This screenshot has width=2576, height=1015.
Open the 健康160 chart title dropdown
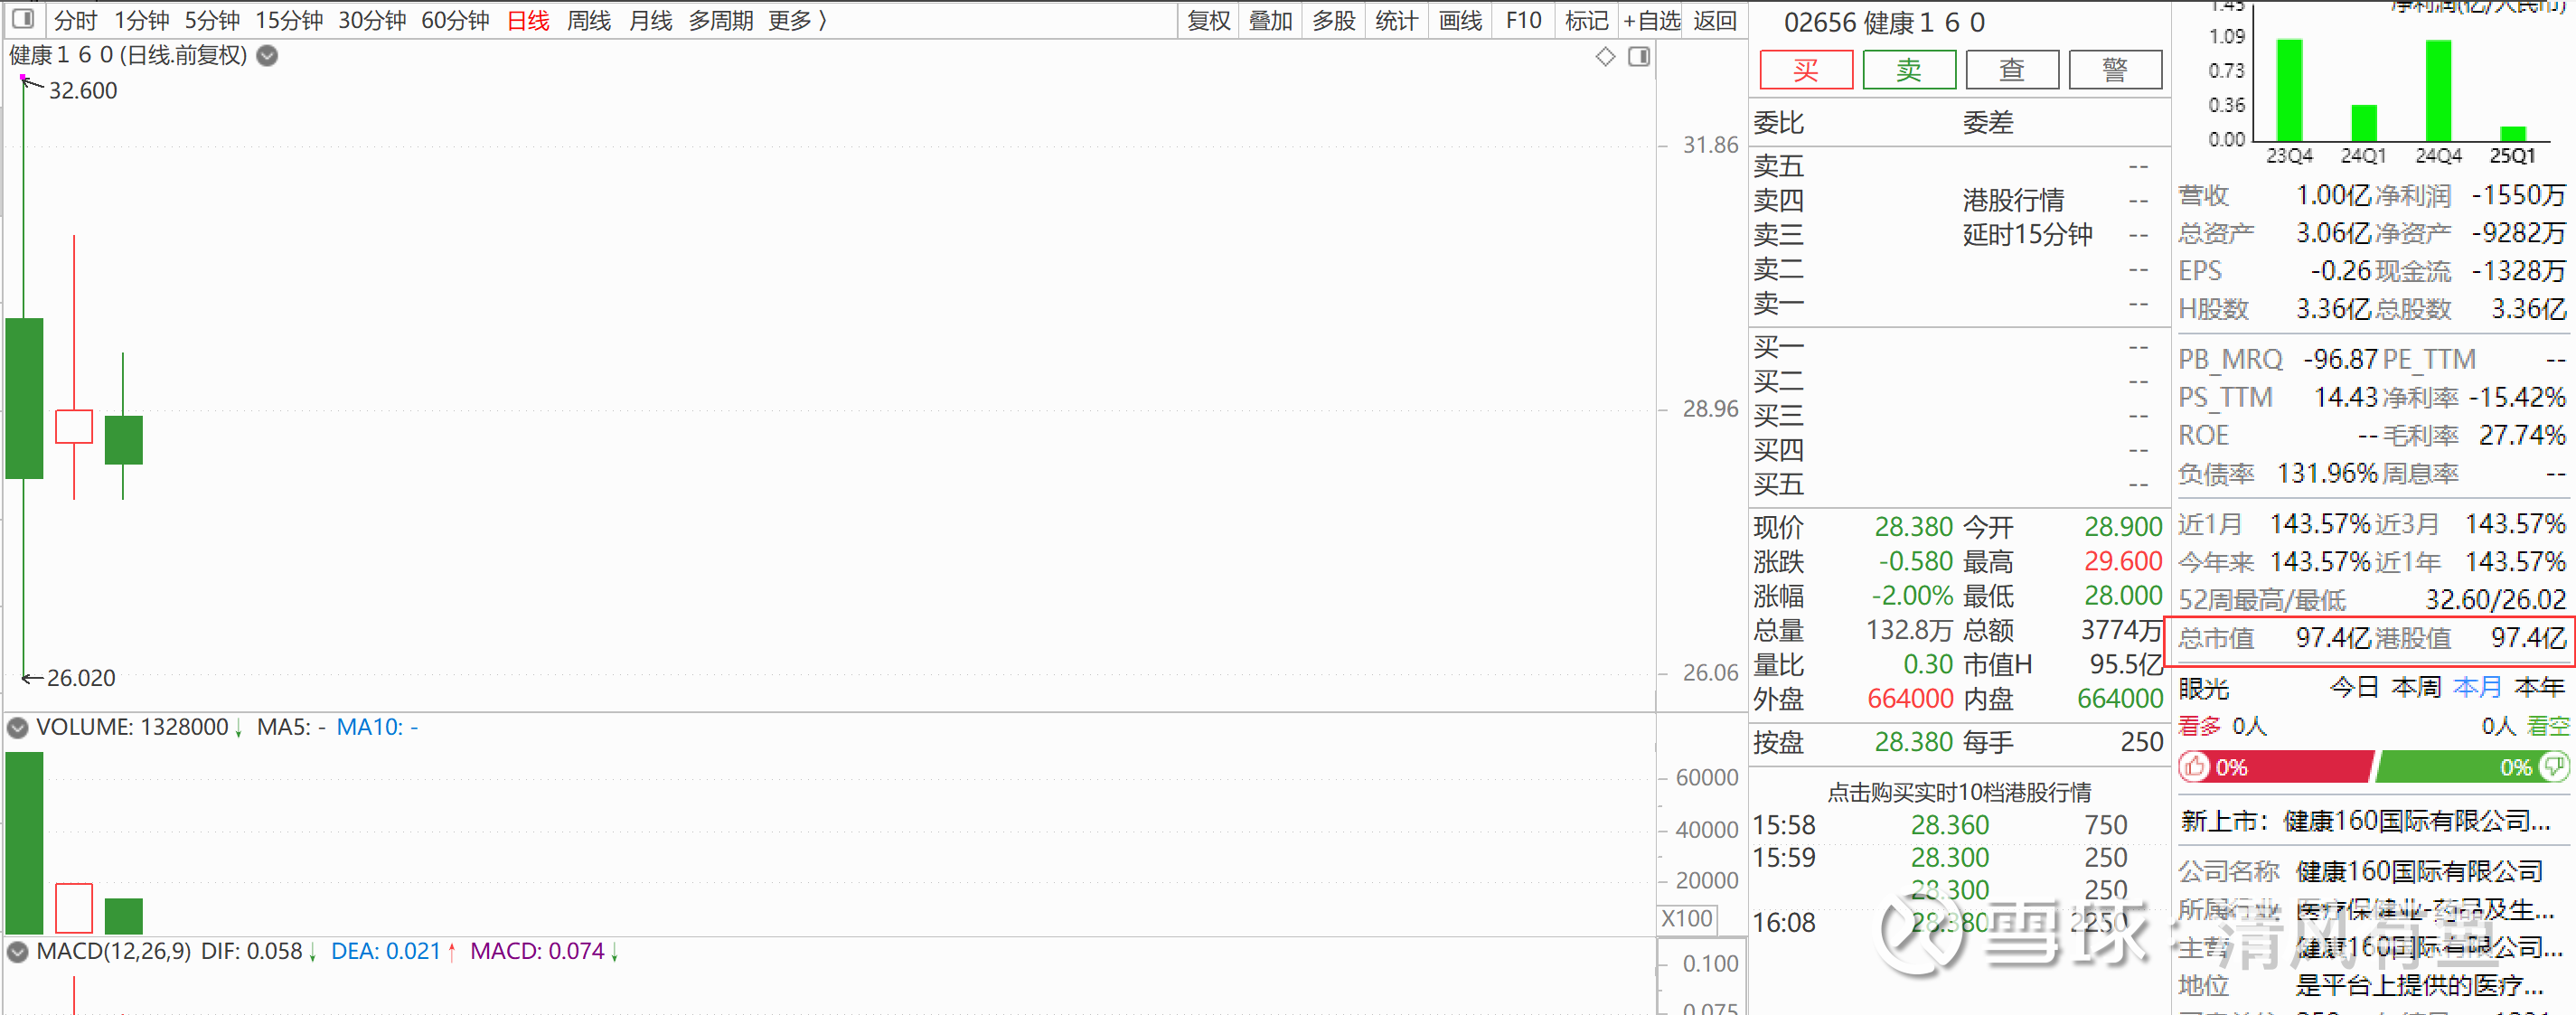pyautogui.click(x=267, y=56)
